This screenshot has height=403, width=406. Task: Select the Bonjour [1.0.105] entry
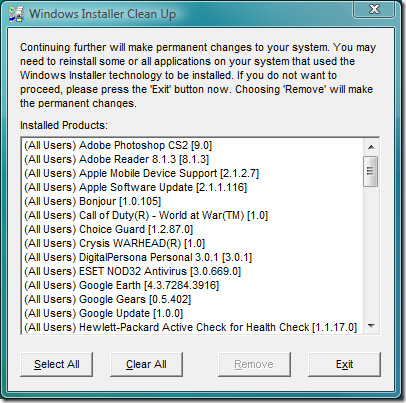(193, 201)
